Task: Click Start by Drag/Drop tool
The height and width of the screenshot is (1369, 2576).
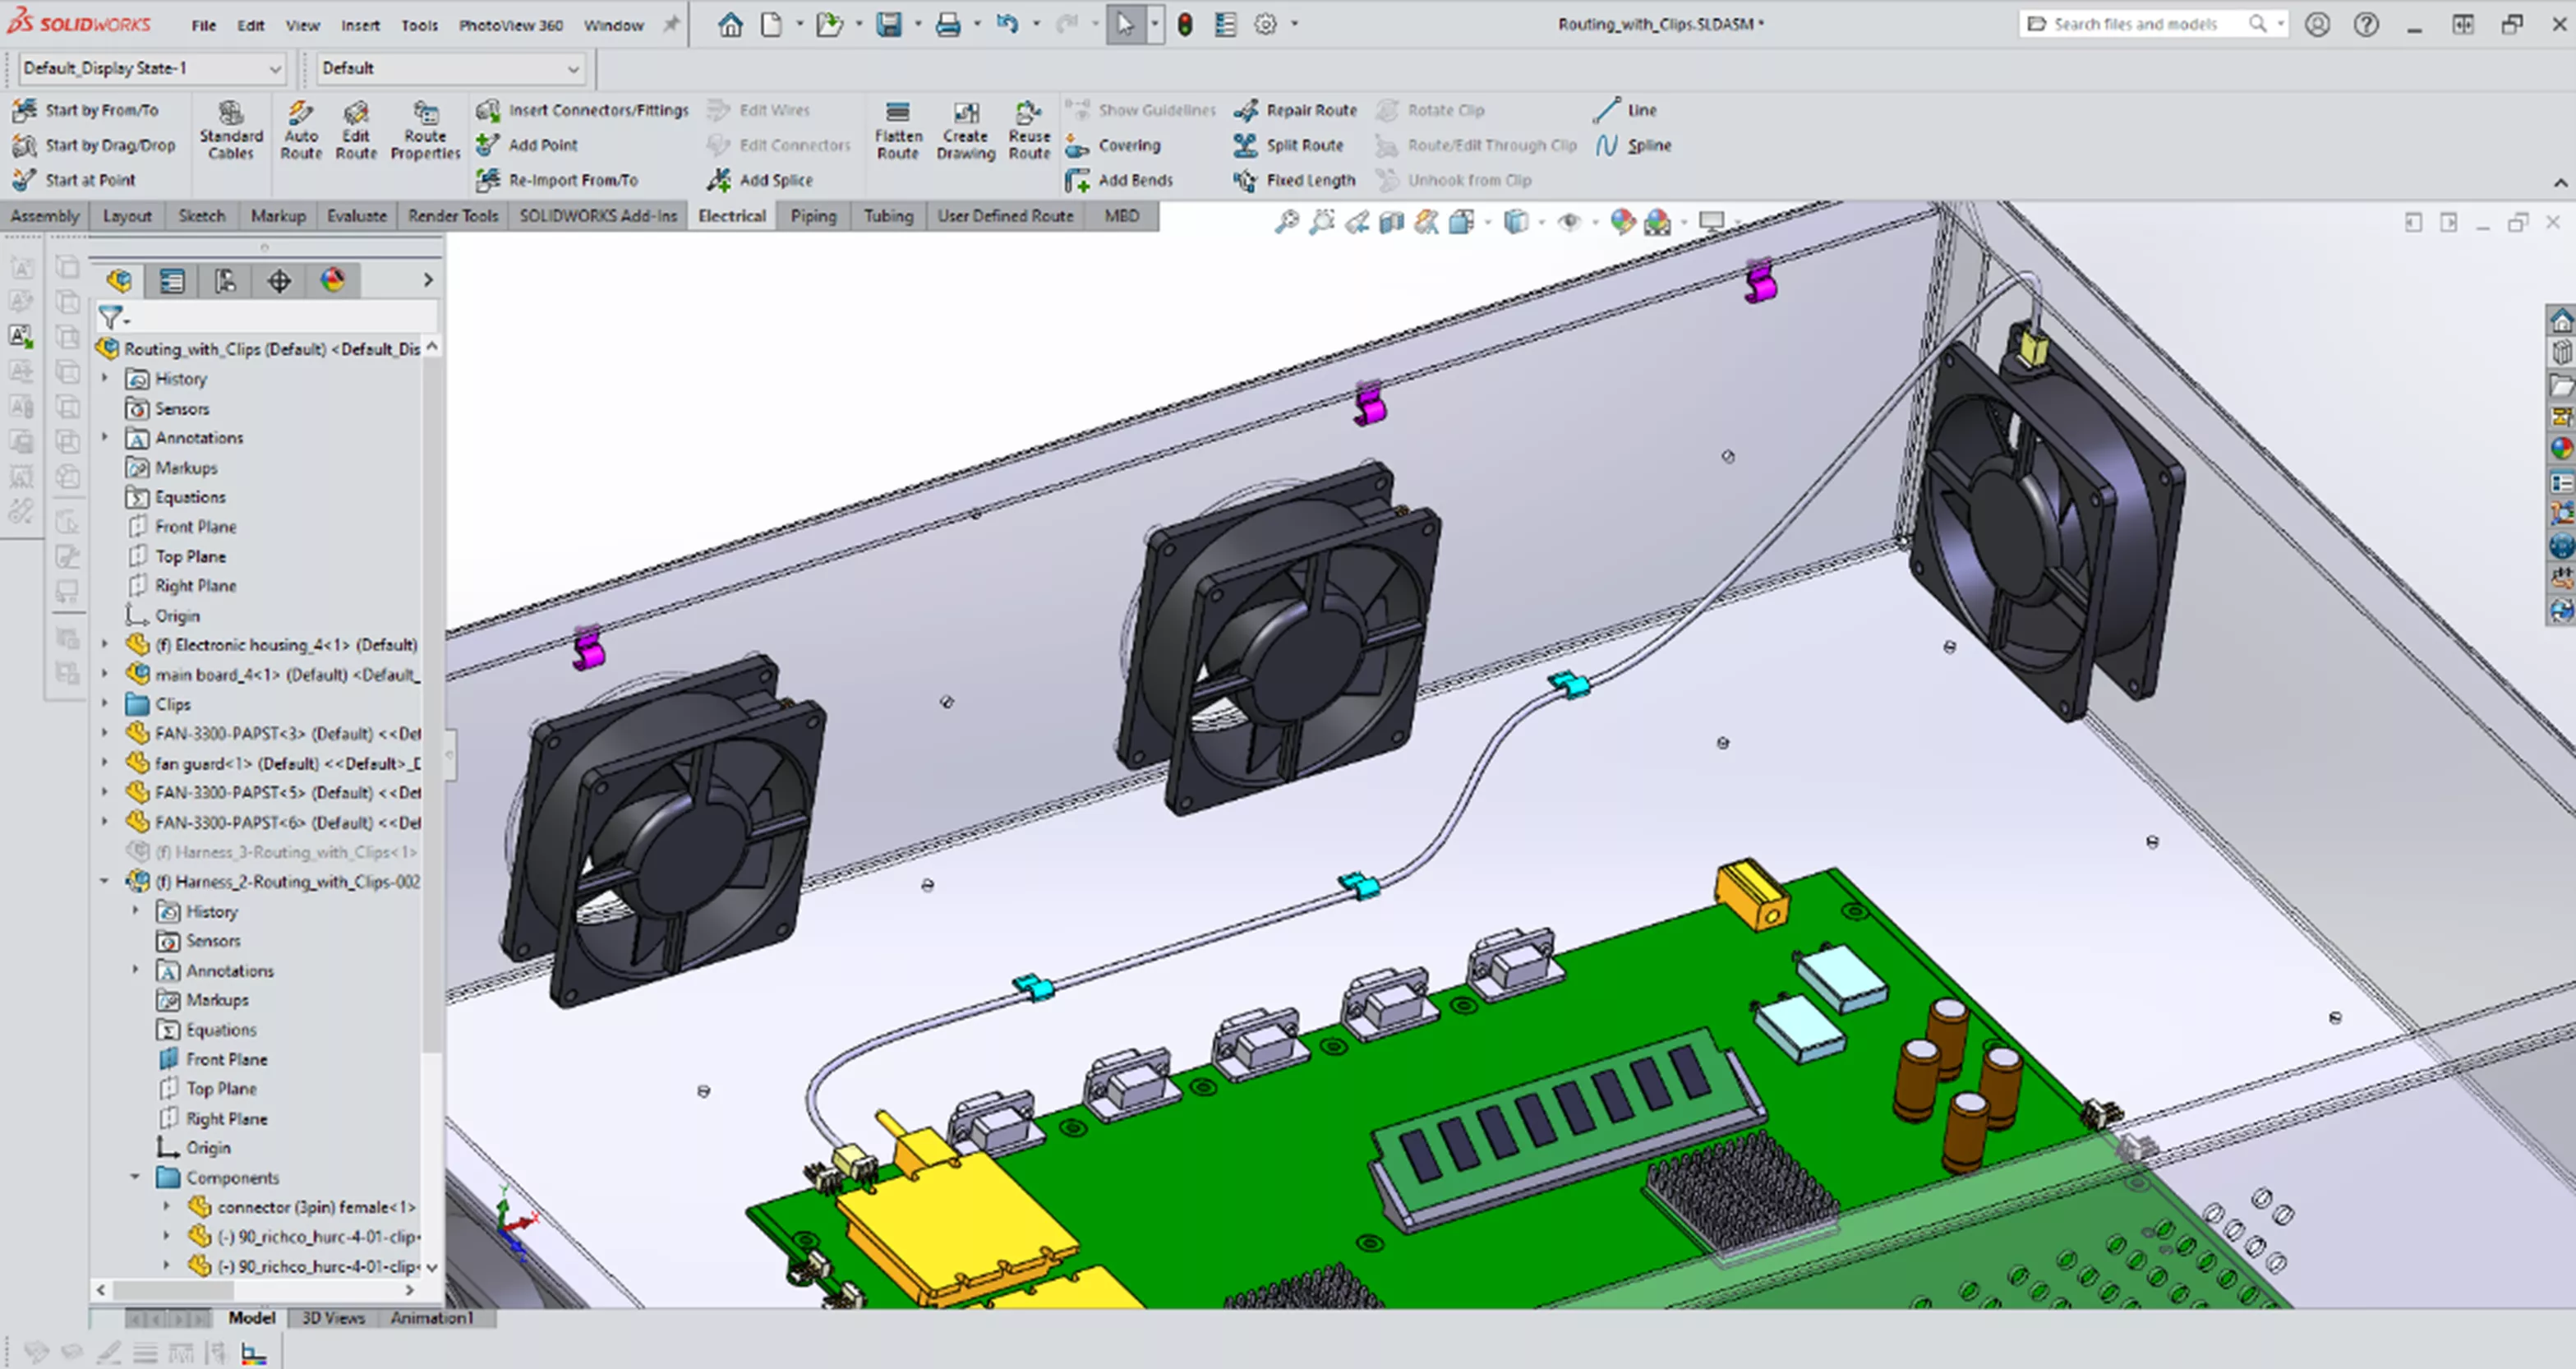Action: click(x=94, y=145)
